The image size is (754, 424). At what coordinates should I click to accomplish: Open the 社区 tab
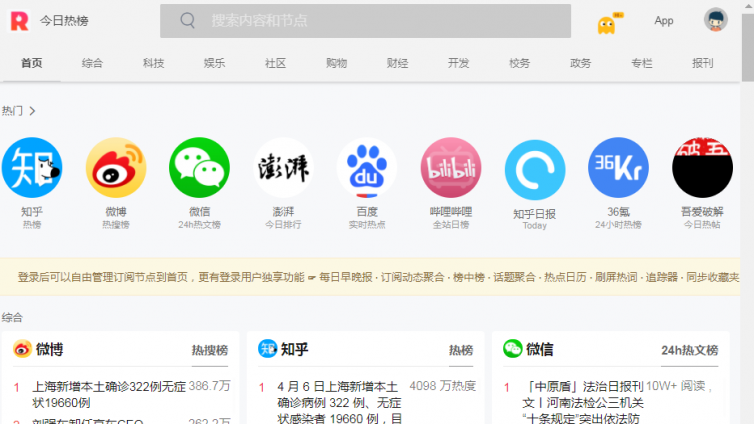(276, 63)
